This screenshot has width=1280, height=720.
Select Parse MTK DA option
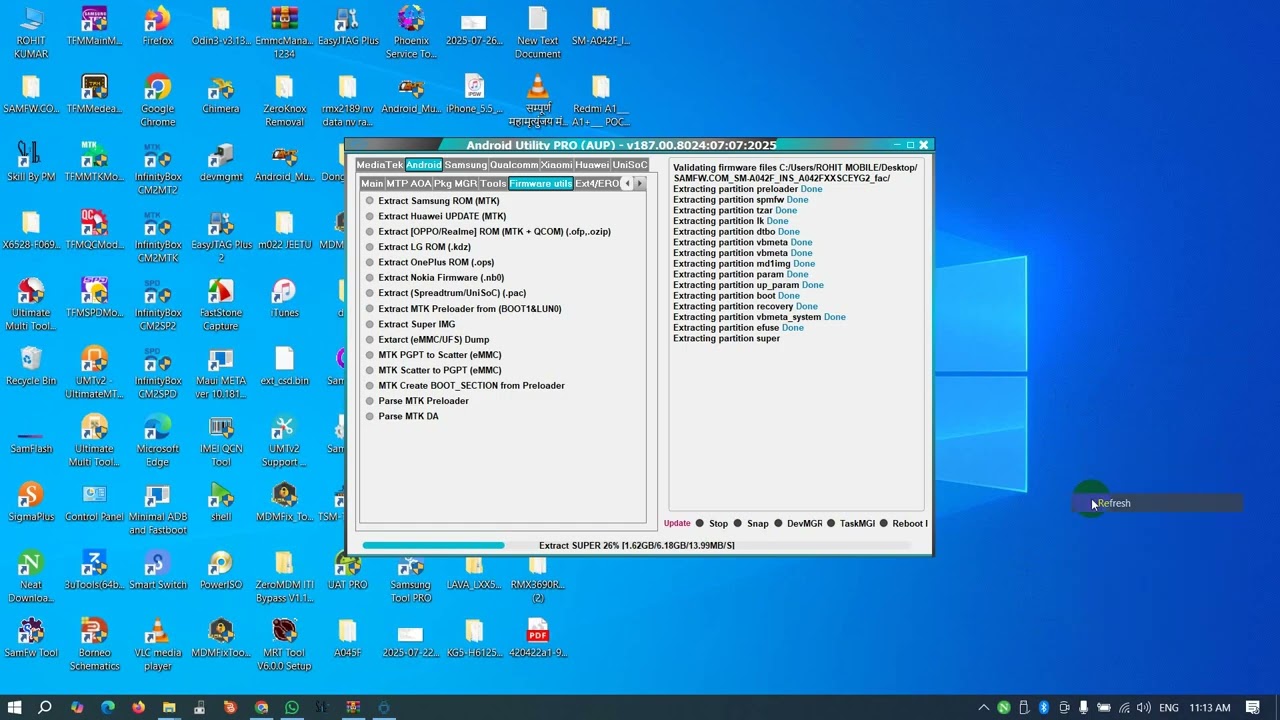pyautogui.click(x=401, y=417)
